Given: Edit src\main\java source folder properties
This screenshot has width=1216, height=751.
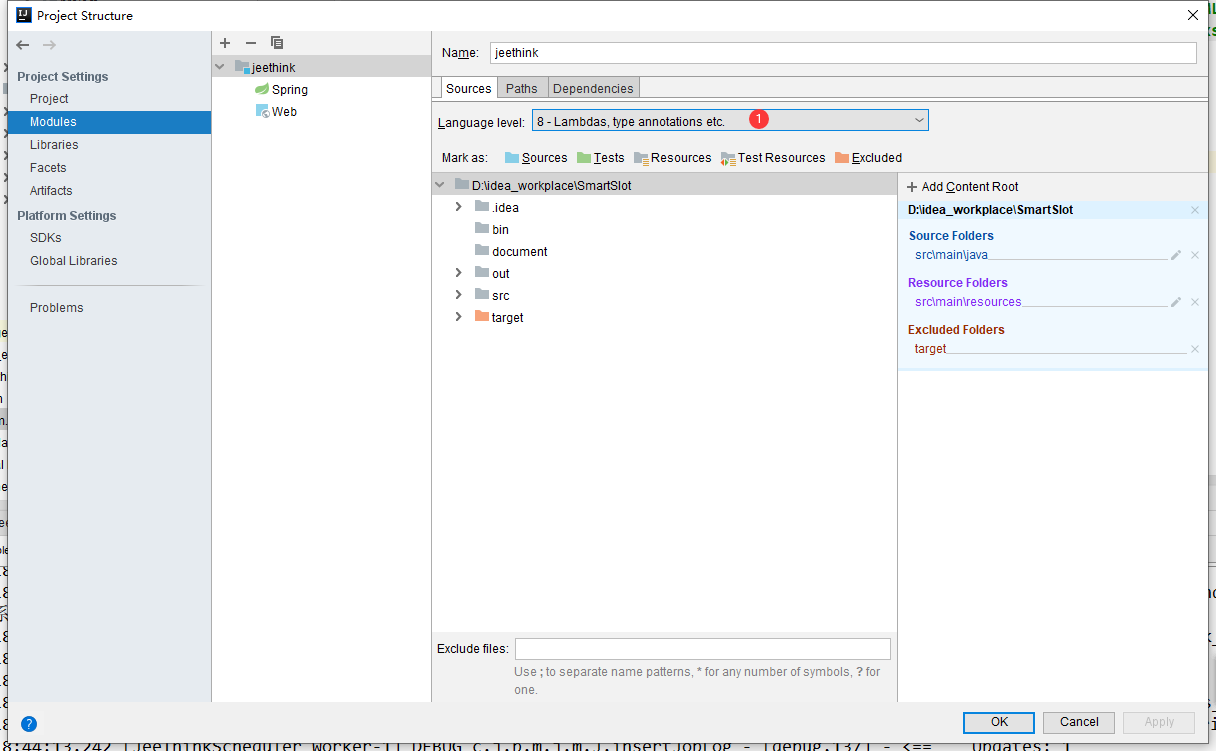Looking at the screenshot, I should (1176, 255).
